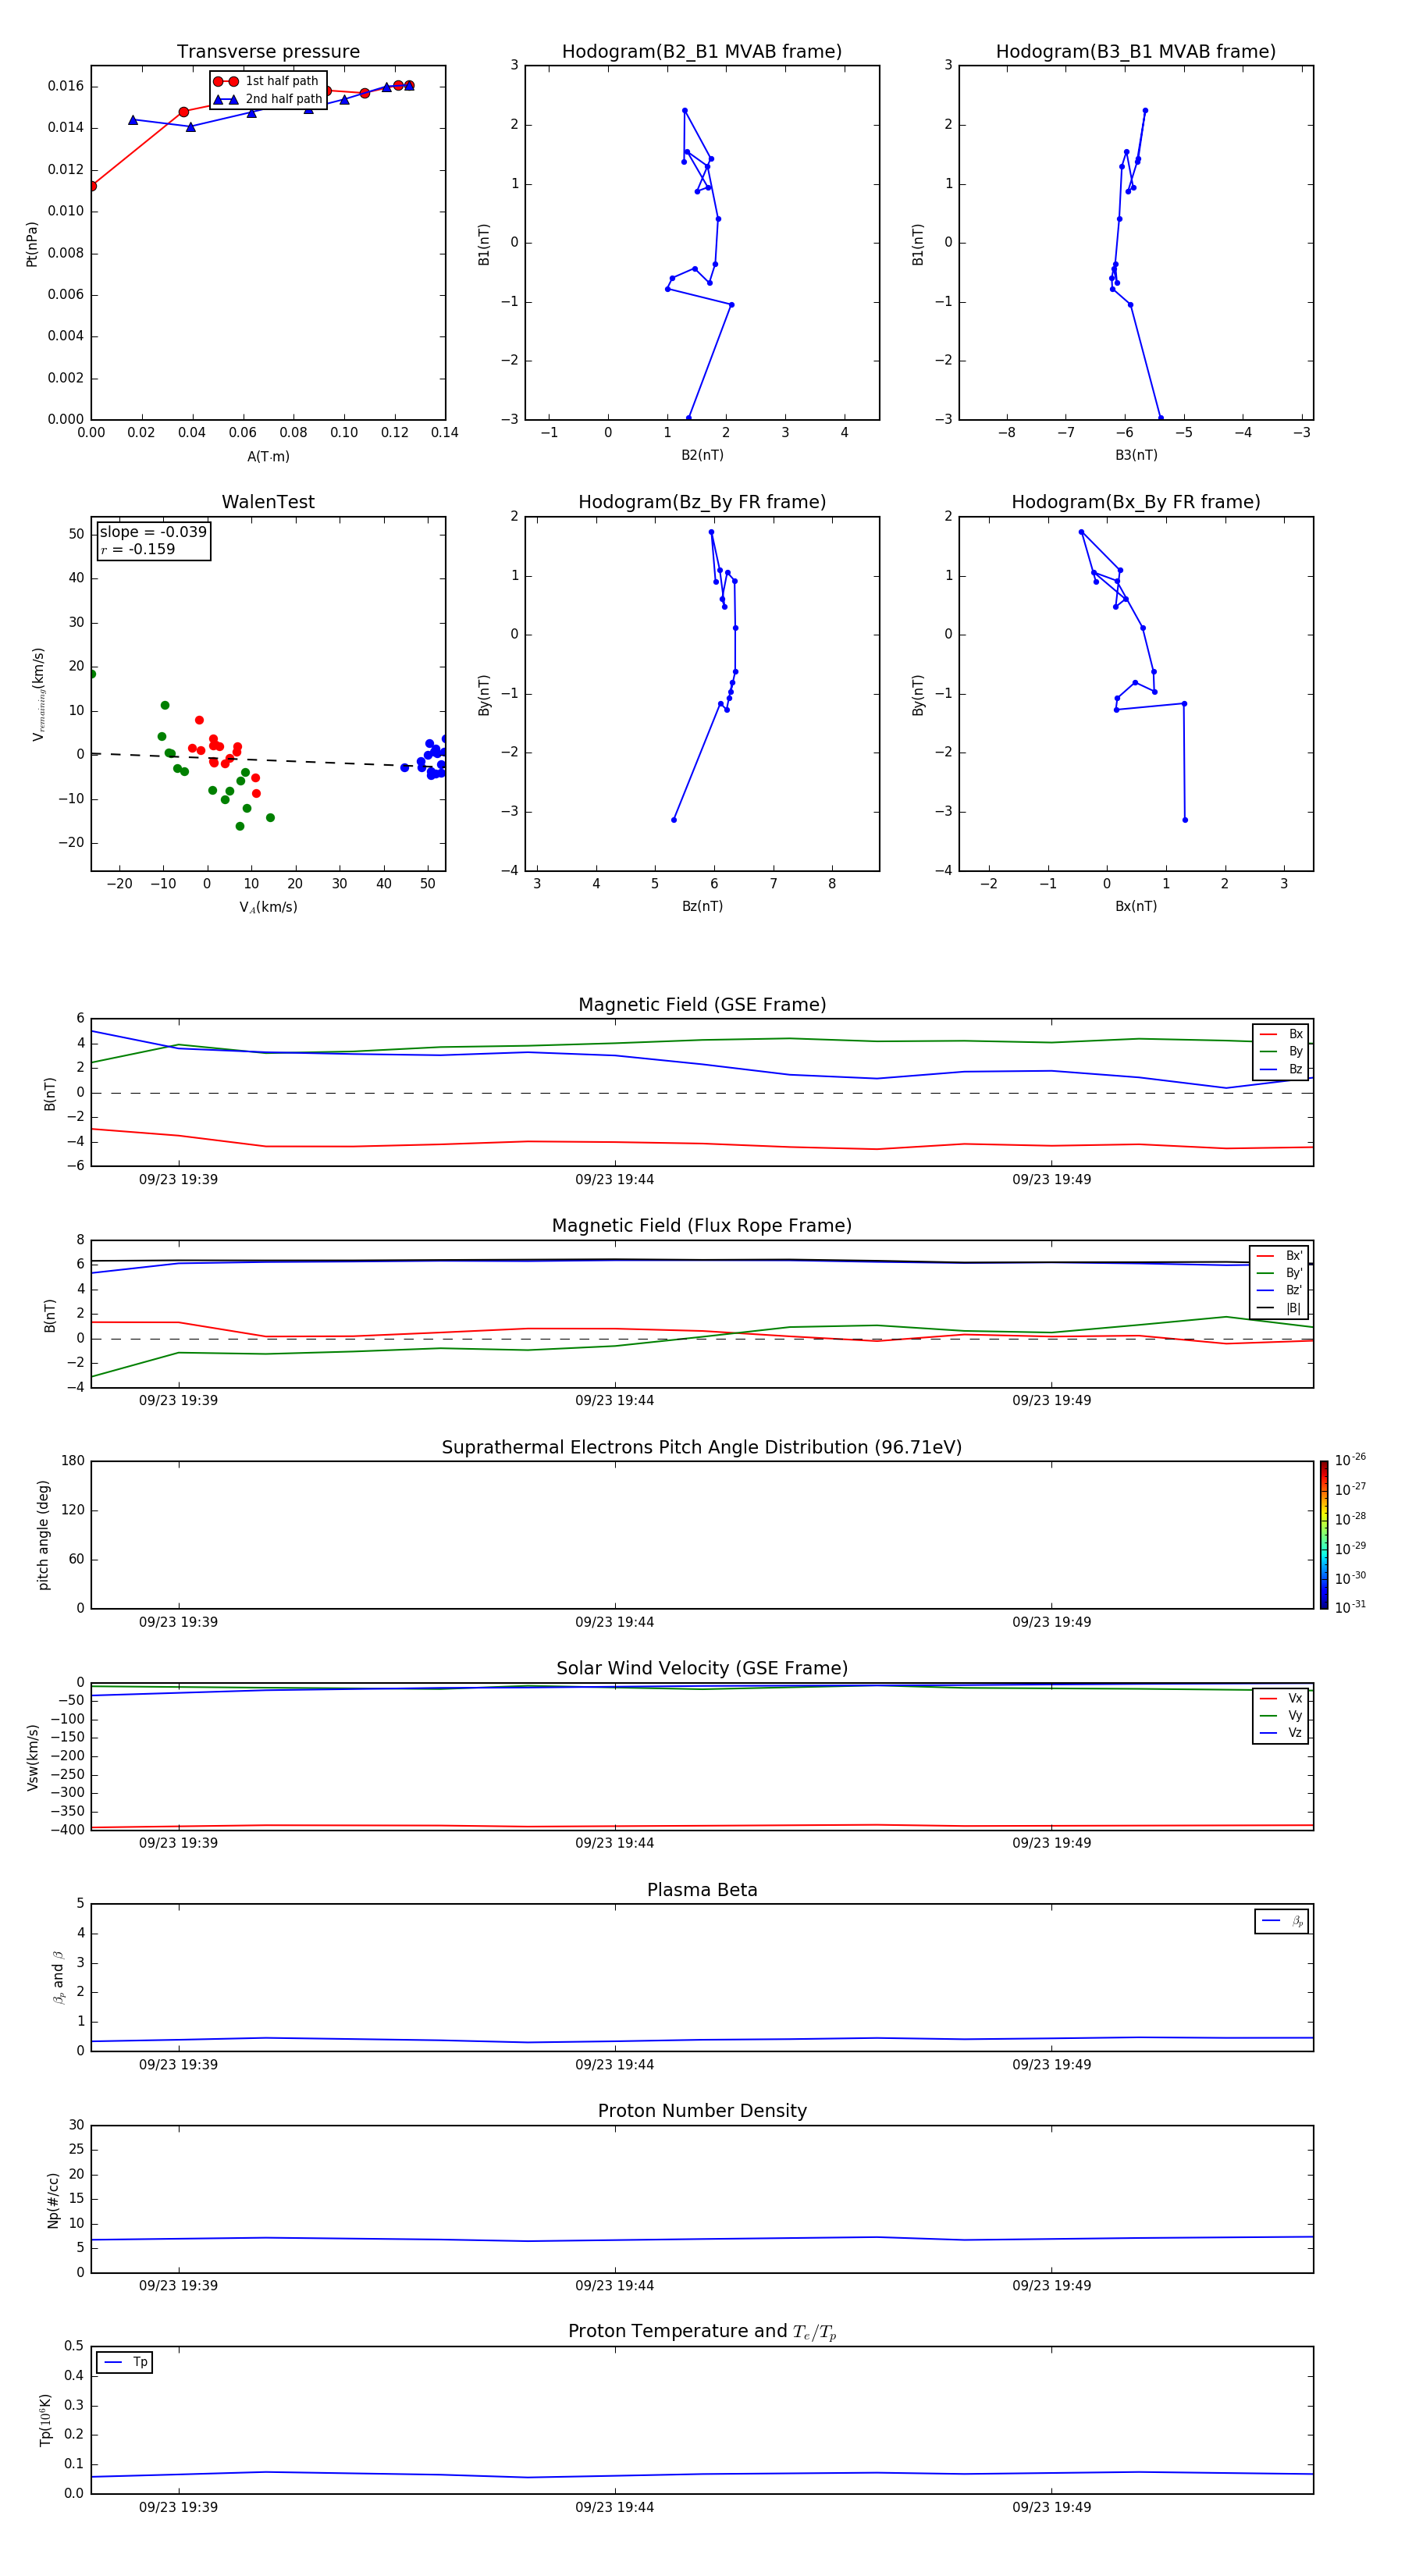This screenshot has height=2576, width=1405.
Task: Click the Vy legend entry in velocity panel
Action: point(1281,1716)
